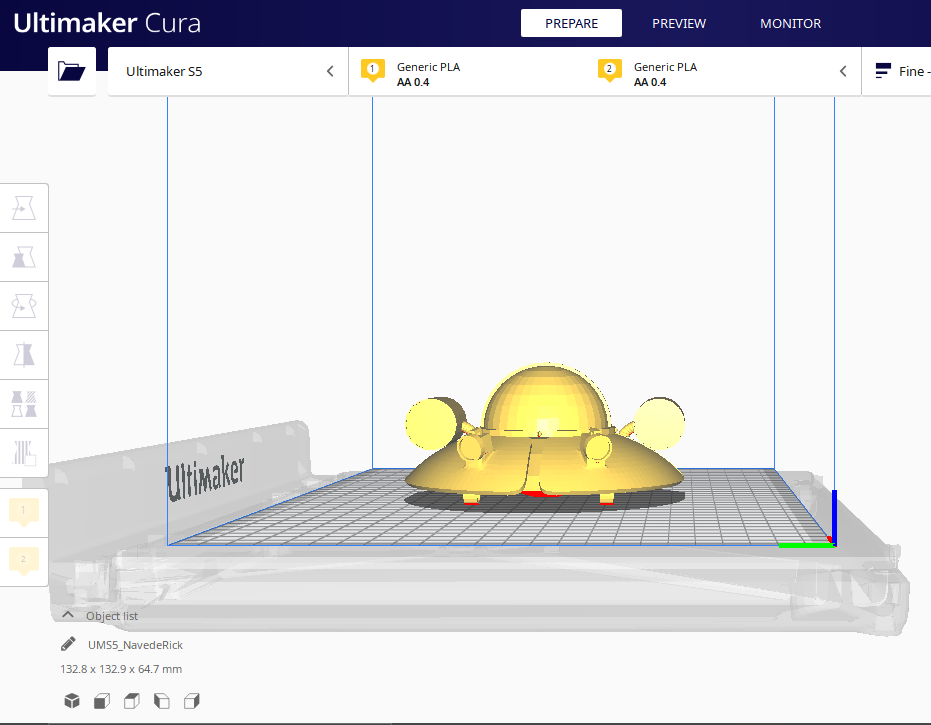Switch to the MONITOR stage
Image resolution: width=931 pixels, height=725 pixels.
pos(790,23)
